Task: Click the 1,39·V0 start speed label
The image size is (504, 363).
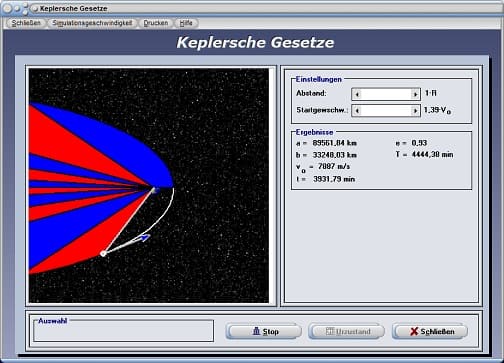Action: [437, 110]
